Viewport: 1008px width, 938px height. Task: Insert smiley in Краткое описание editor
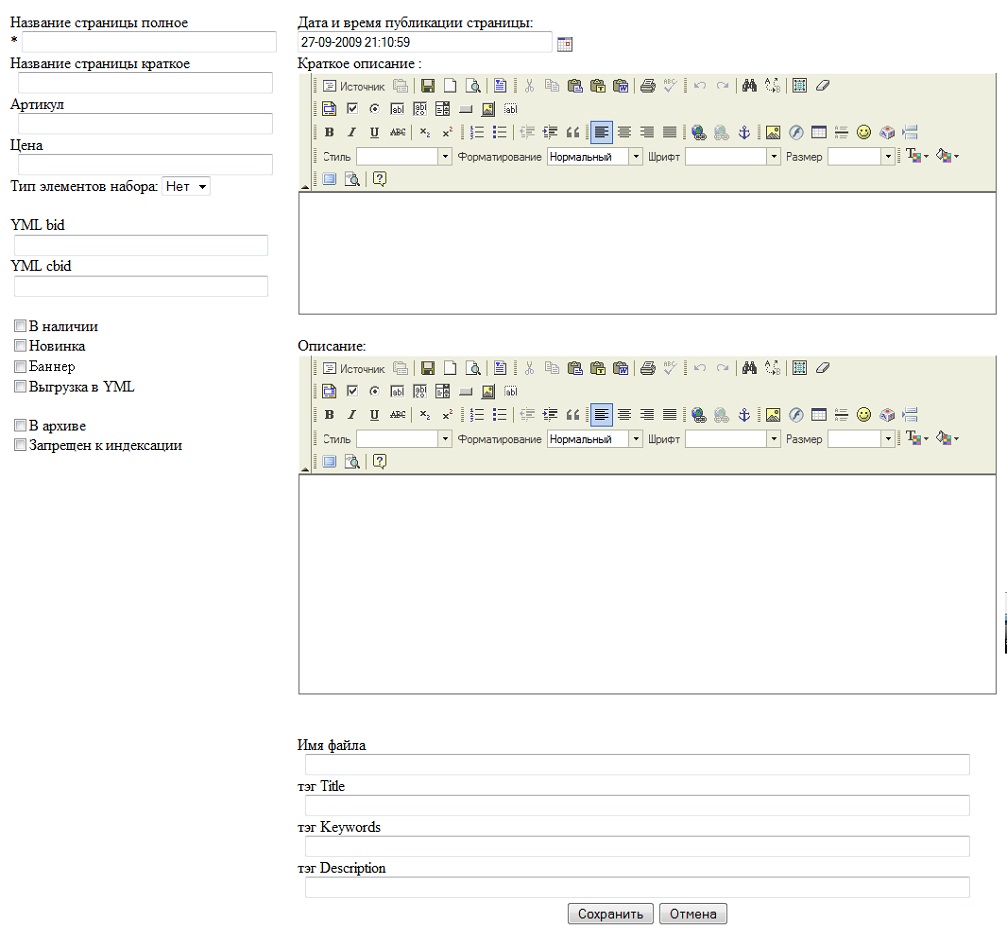point(864,132)
